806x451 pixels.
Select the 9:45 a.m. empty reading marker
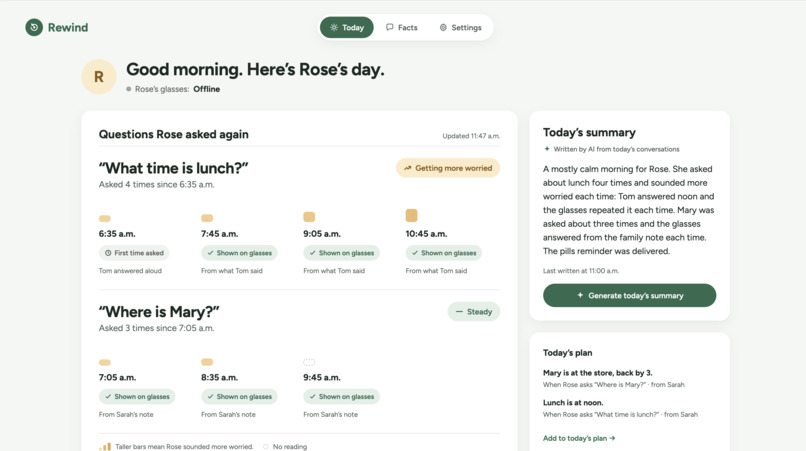point(309,362)
